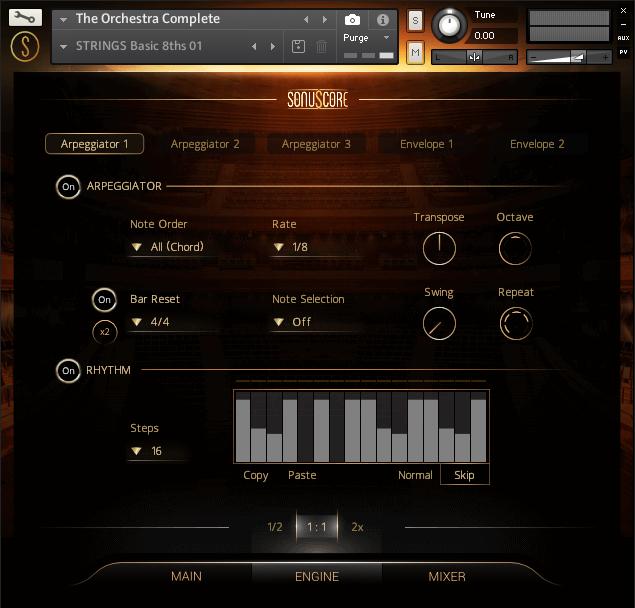635x608 pixels.
Task: Open the MIXER page tab
Action: click(447, 576)
